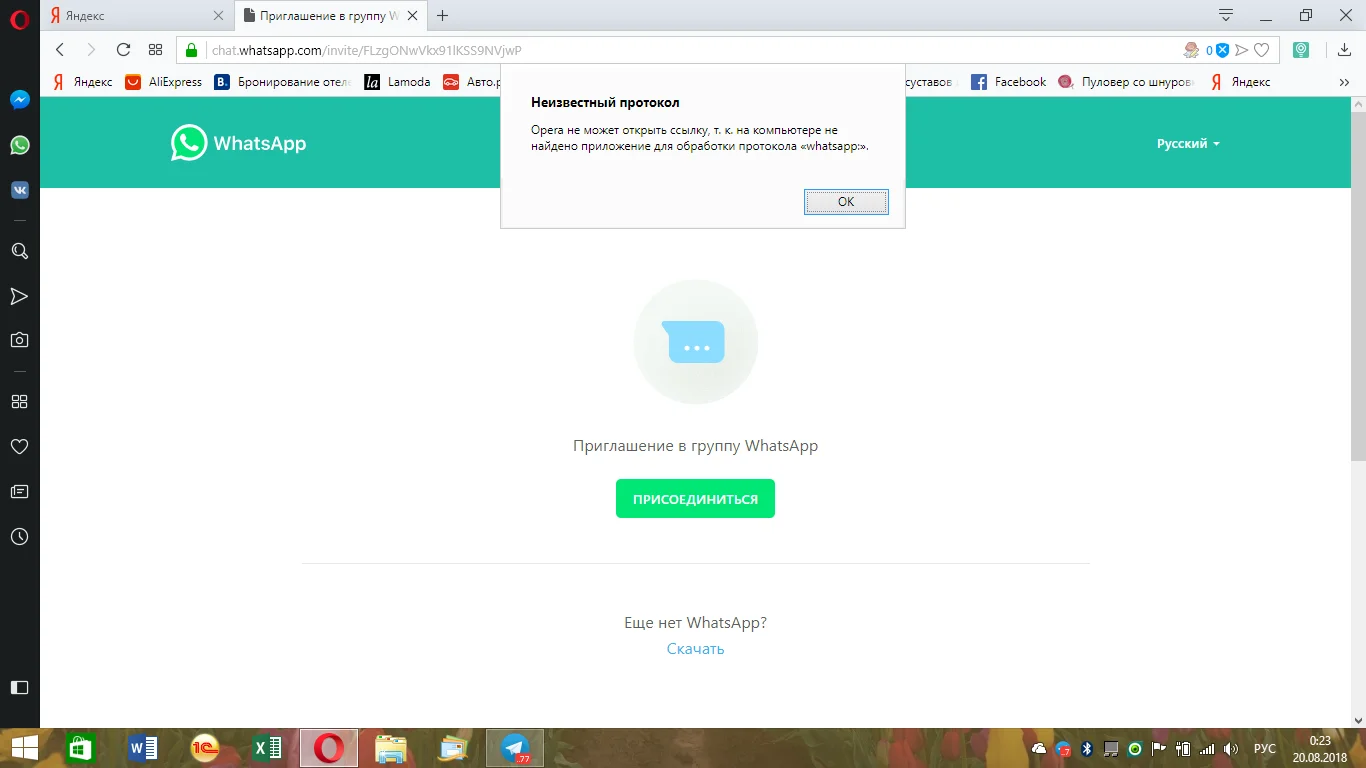Image resolution: width=1366 pixels, height=768 pixels.
Task: Open OneDrive cloud icon in system tray
Action: [x=1039, y=749]
